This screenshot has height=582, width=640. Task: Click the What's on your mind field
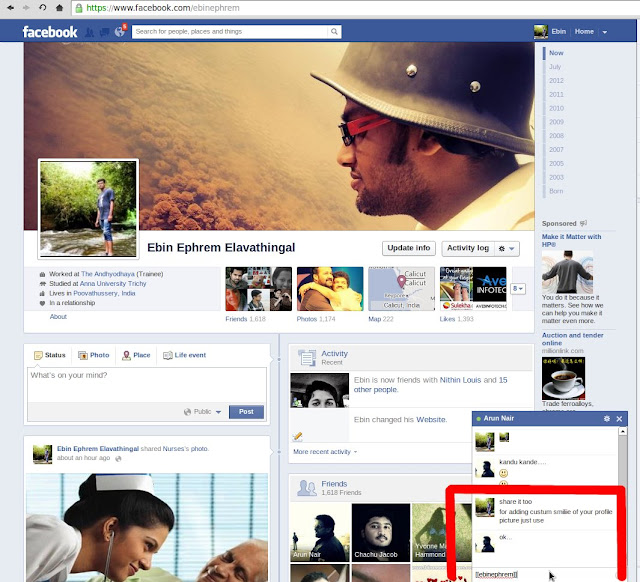click(x=147, y=385)
